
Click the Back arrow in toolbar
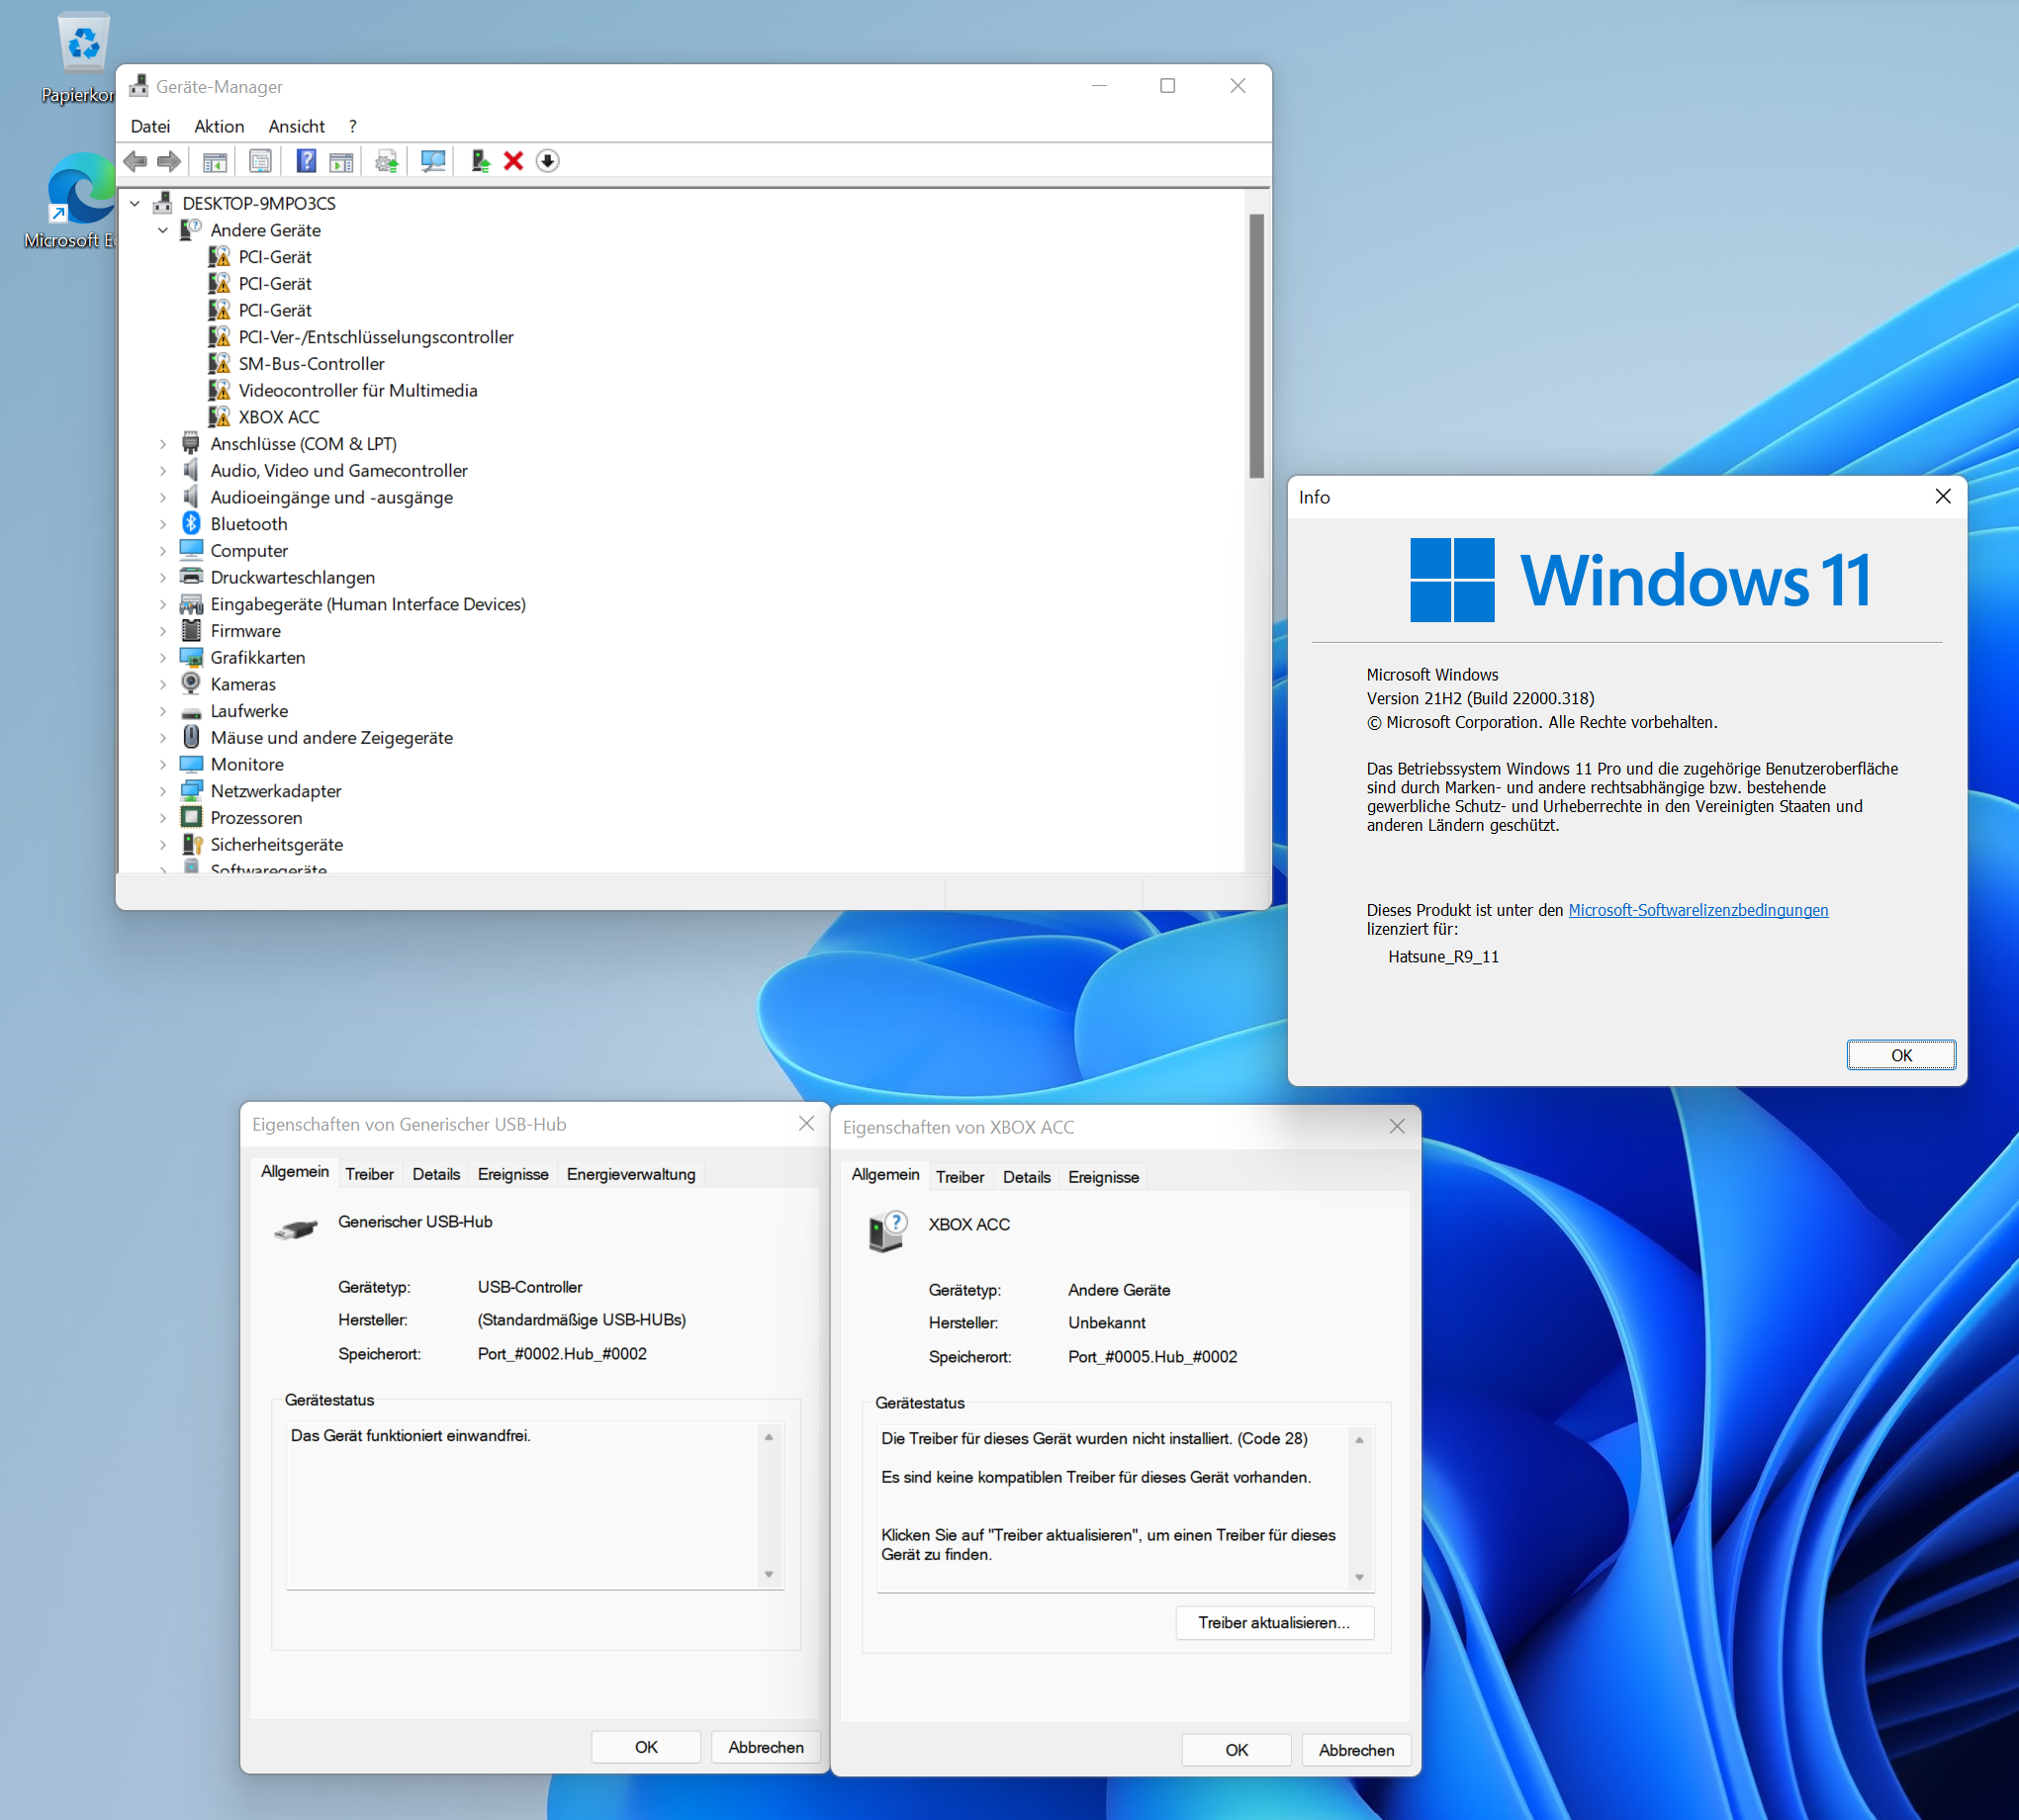tap(135, 161)
